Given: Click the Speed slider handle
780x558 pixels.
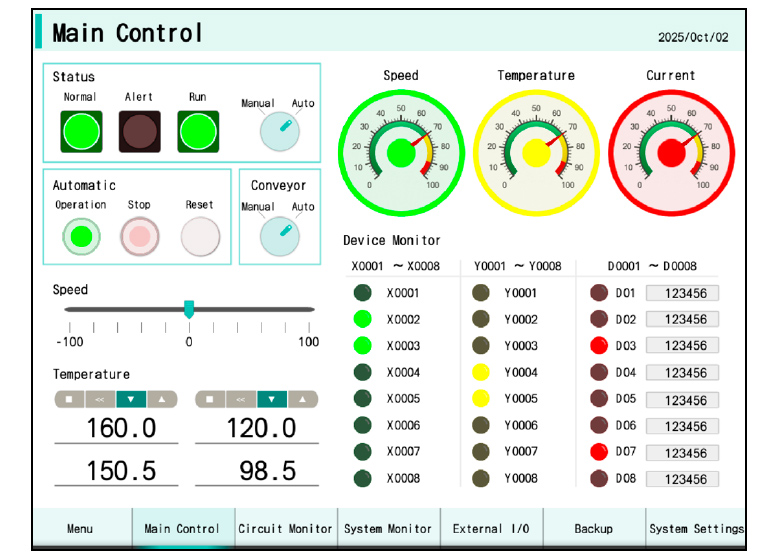Looking at the screenshot, I should pos(189,309).
